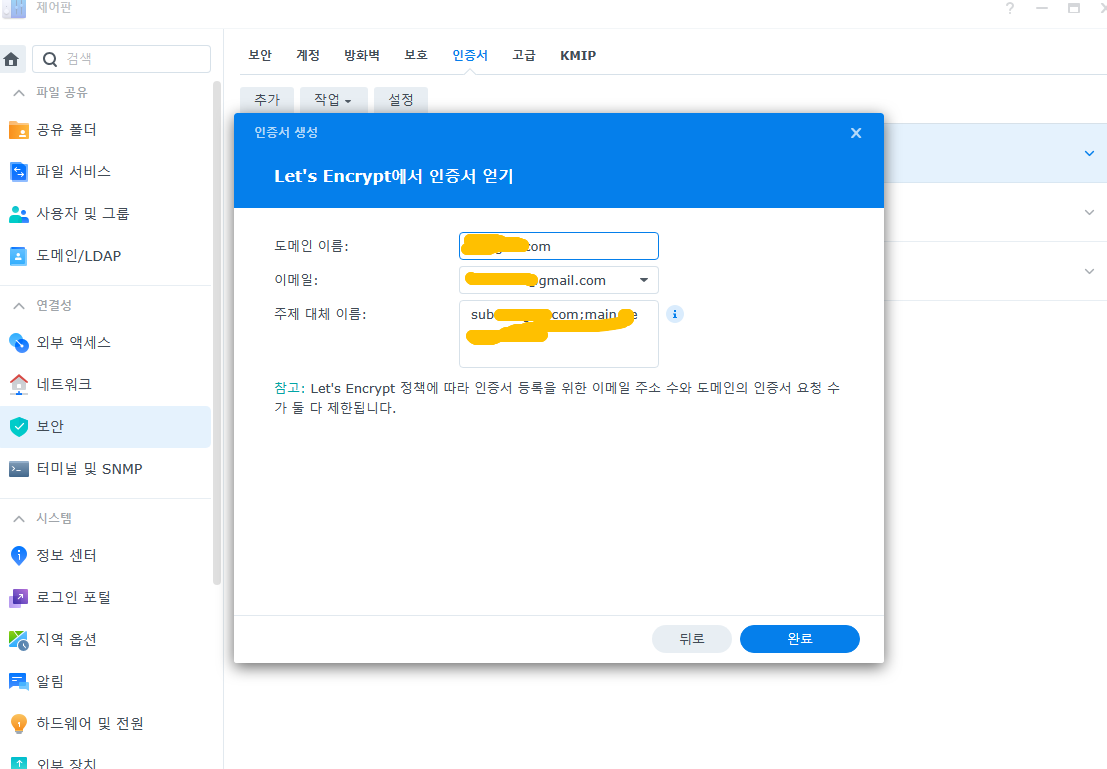The image size is (1107, 769).
Task: Expand the third certificate row chevron
Action: click(x=1089, y=271)
